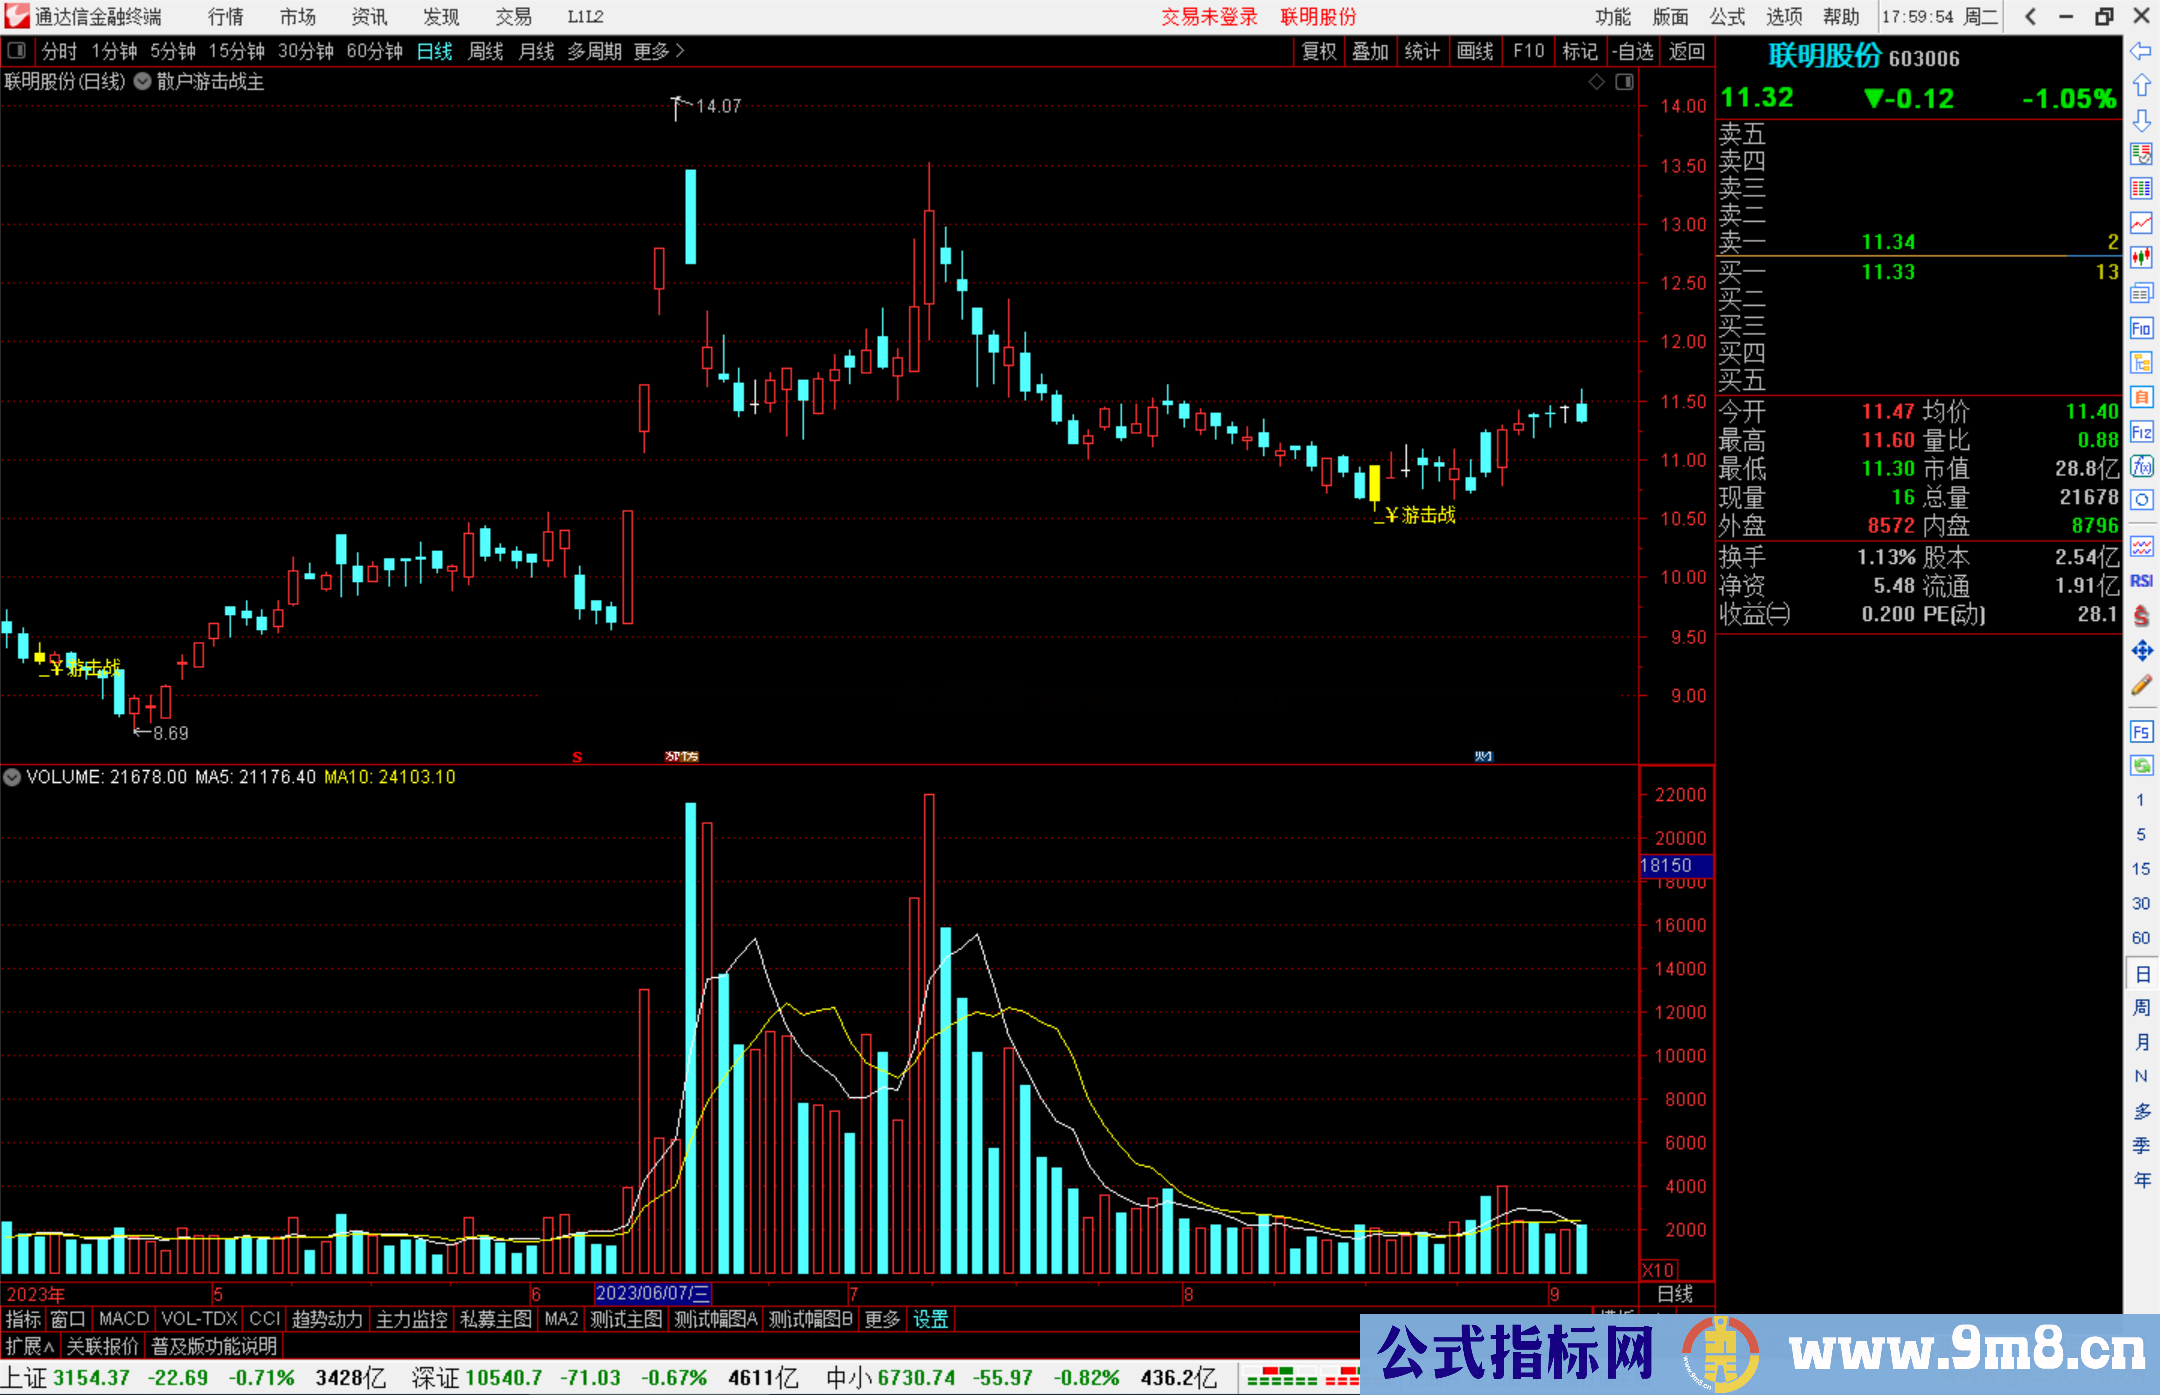Screen dimensions: 2160x1395
Task: Click the green refresh sidebar icon
Action: point(2141,766)
